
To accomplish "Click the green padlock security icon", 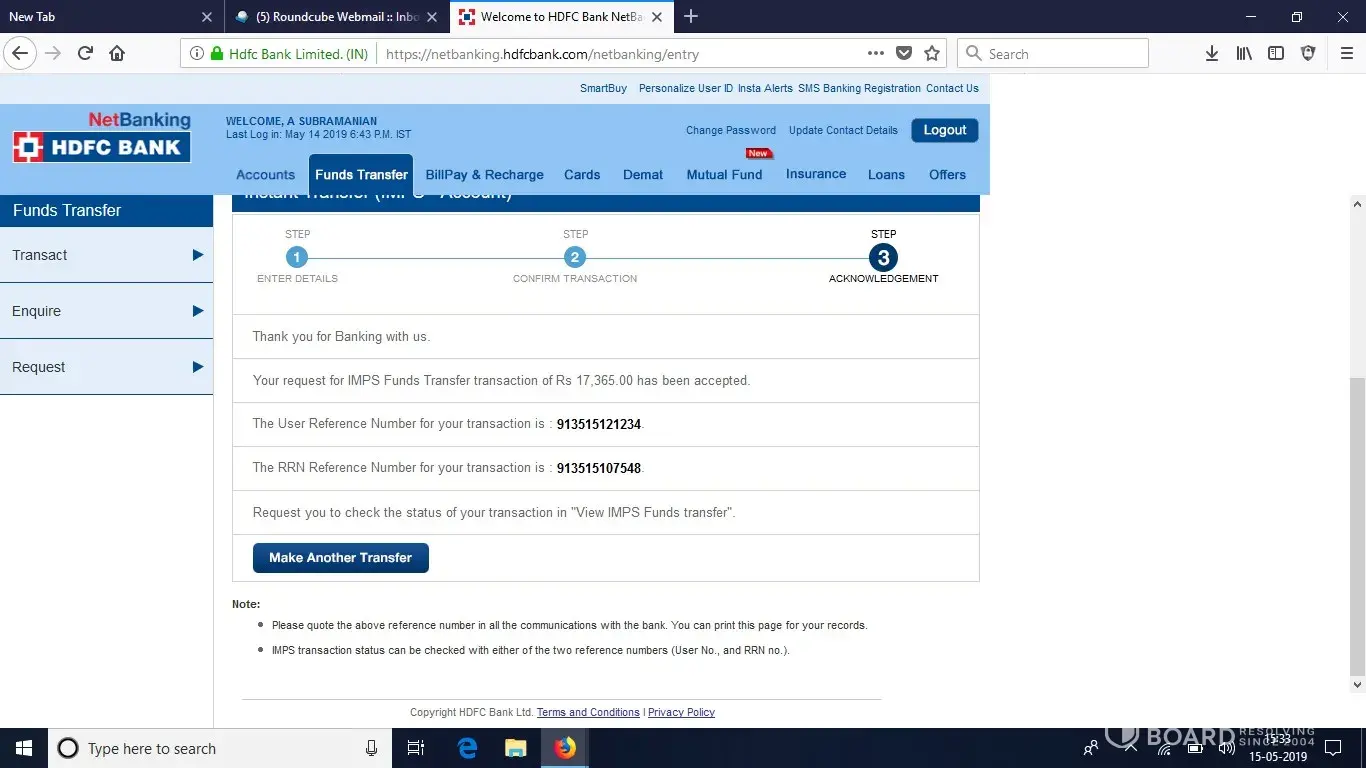I will 217,54.
